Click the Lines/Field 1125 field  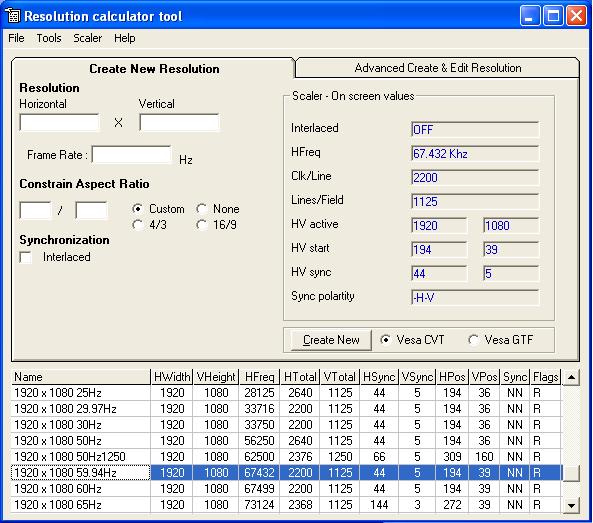[475, 202]
